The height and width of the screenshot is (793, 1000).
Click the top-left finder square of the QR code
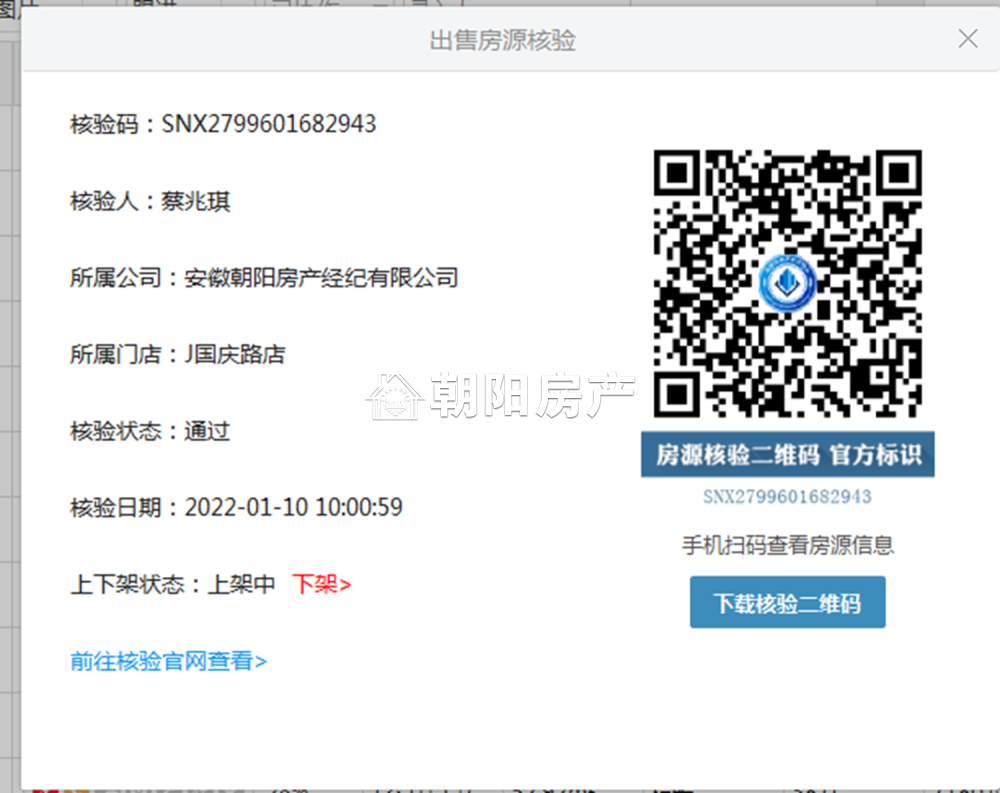tap(677, 173)
